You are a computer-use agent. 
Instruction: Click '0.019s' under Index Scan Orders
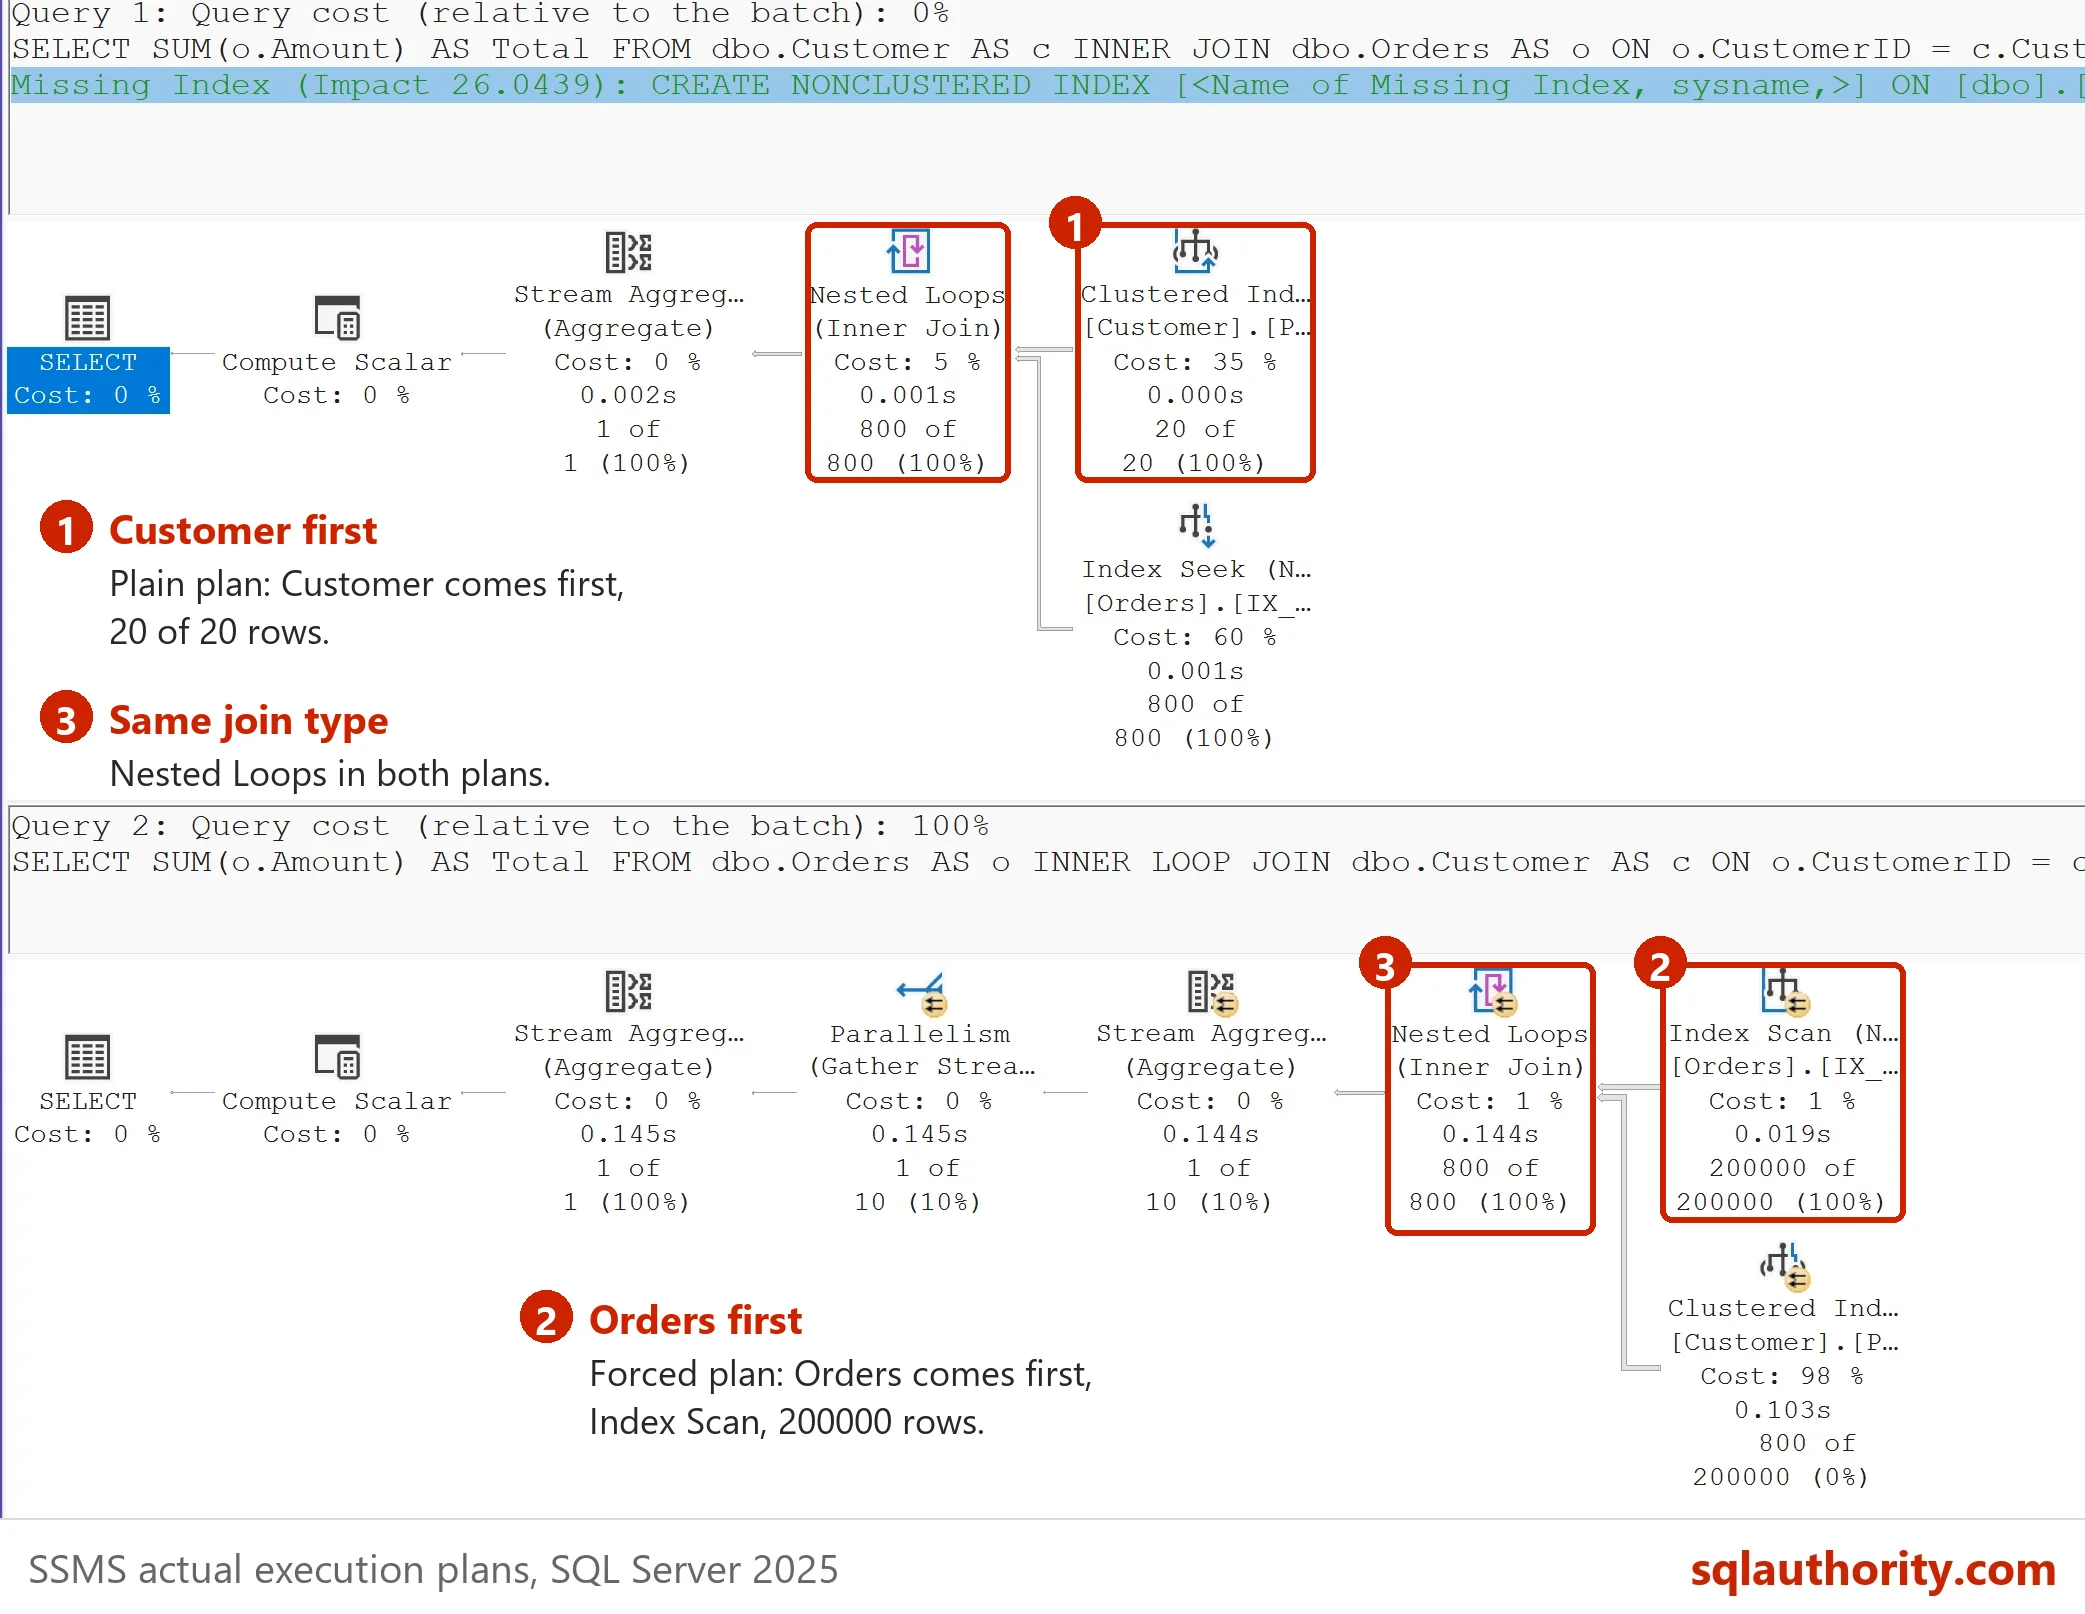pyautogui.click(x=1783, y=1134)
